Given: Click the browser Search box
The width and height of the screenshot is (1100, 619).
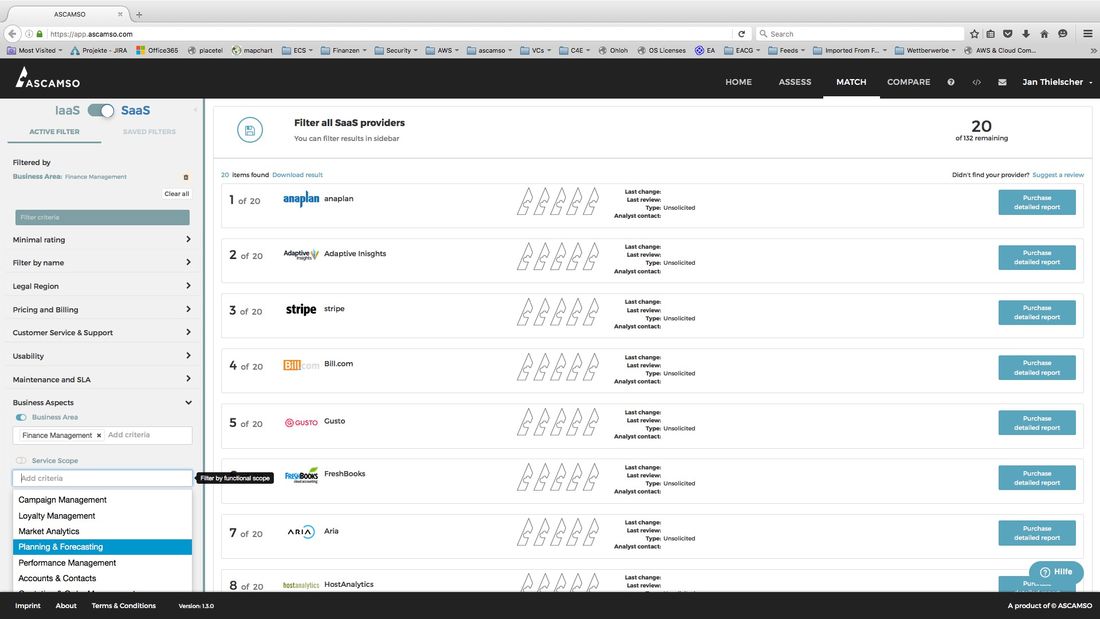Looking at the screenshot, I should click(x=860, y=34).
